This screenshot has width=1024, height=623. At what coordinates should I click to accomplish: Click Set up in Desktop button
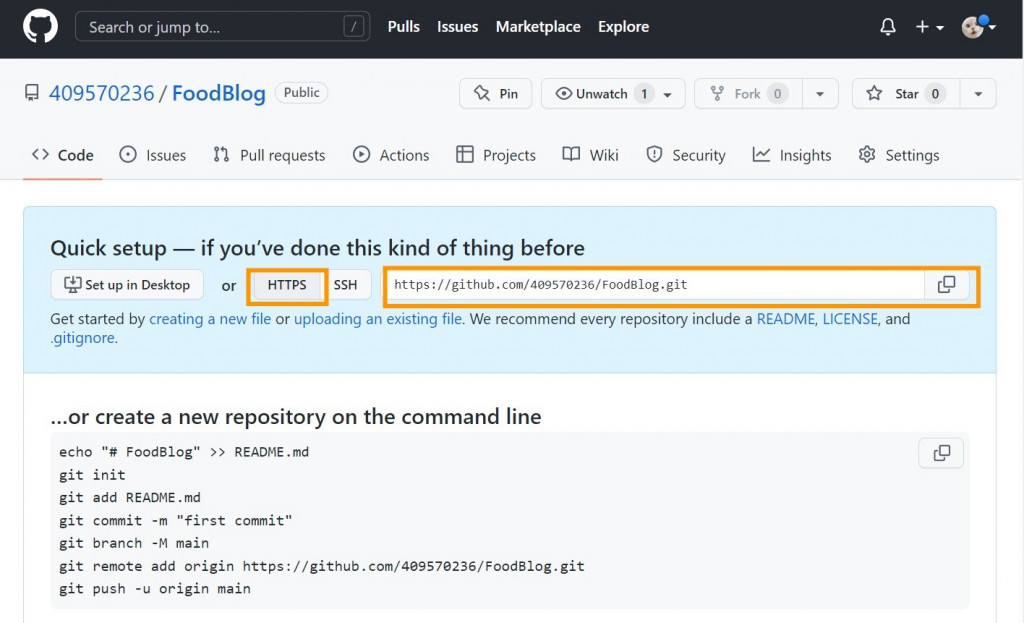[127, 285]
